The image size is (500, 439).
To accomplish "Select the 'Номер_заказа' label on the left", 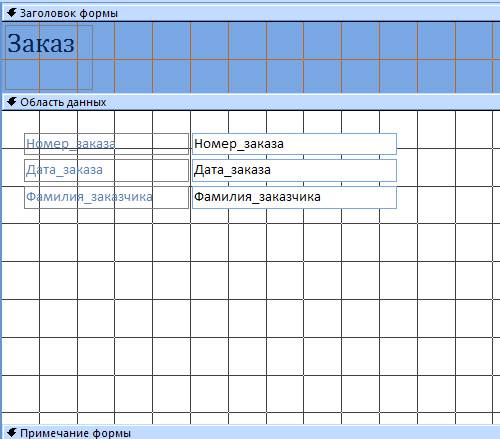I will (106, 144).
